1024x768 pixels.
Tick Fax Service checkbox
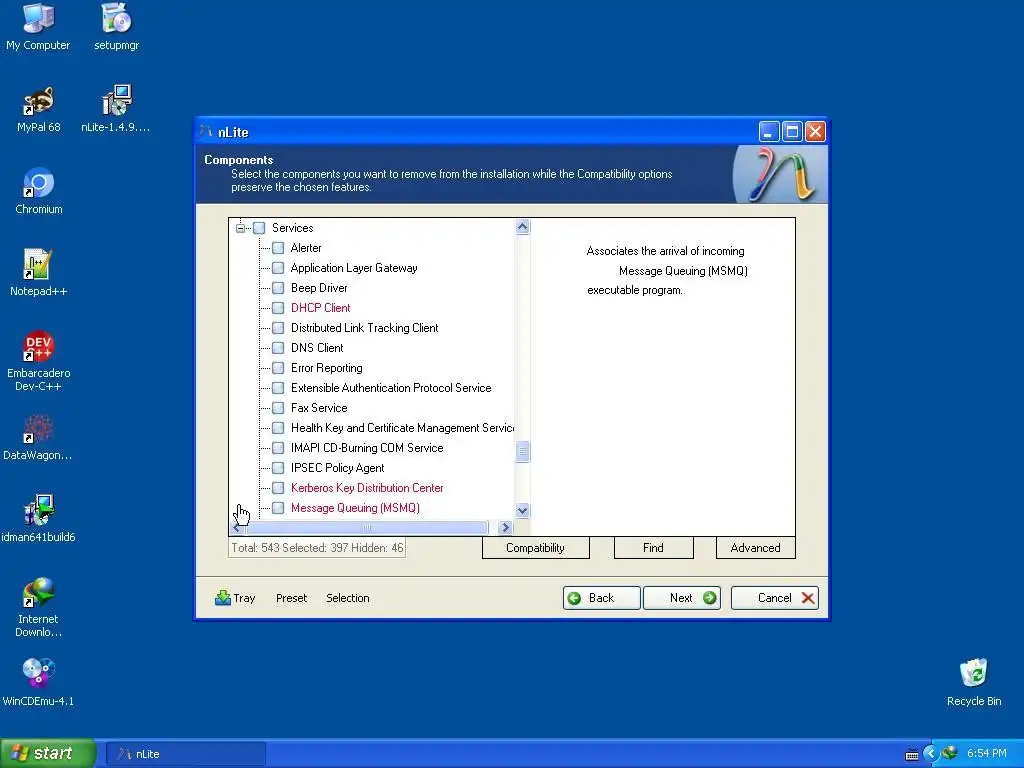click(x=278, y=408)
